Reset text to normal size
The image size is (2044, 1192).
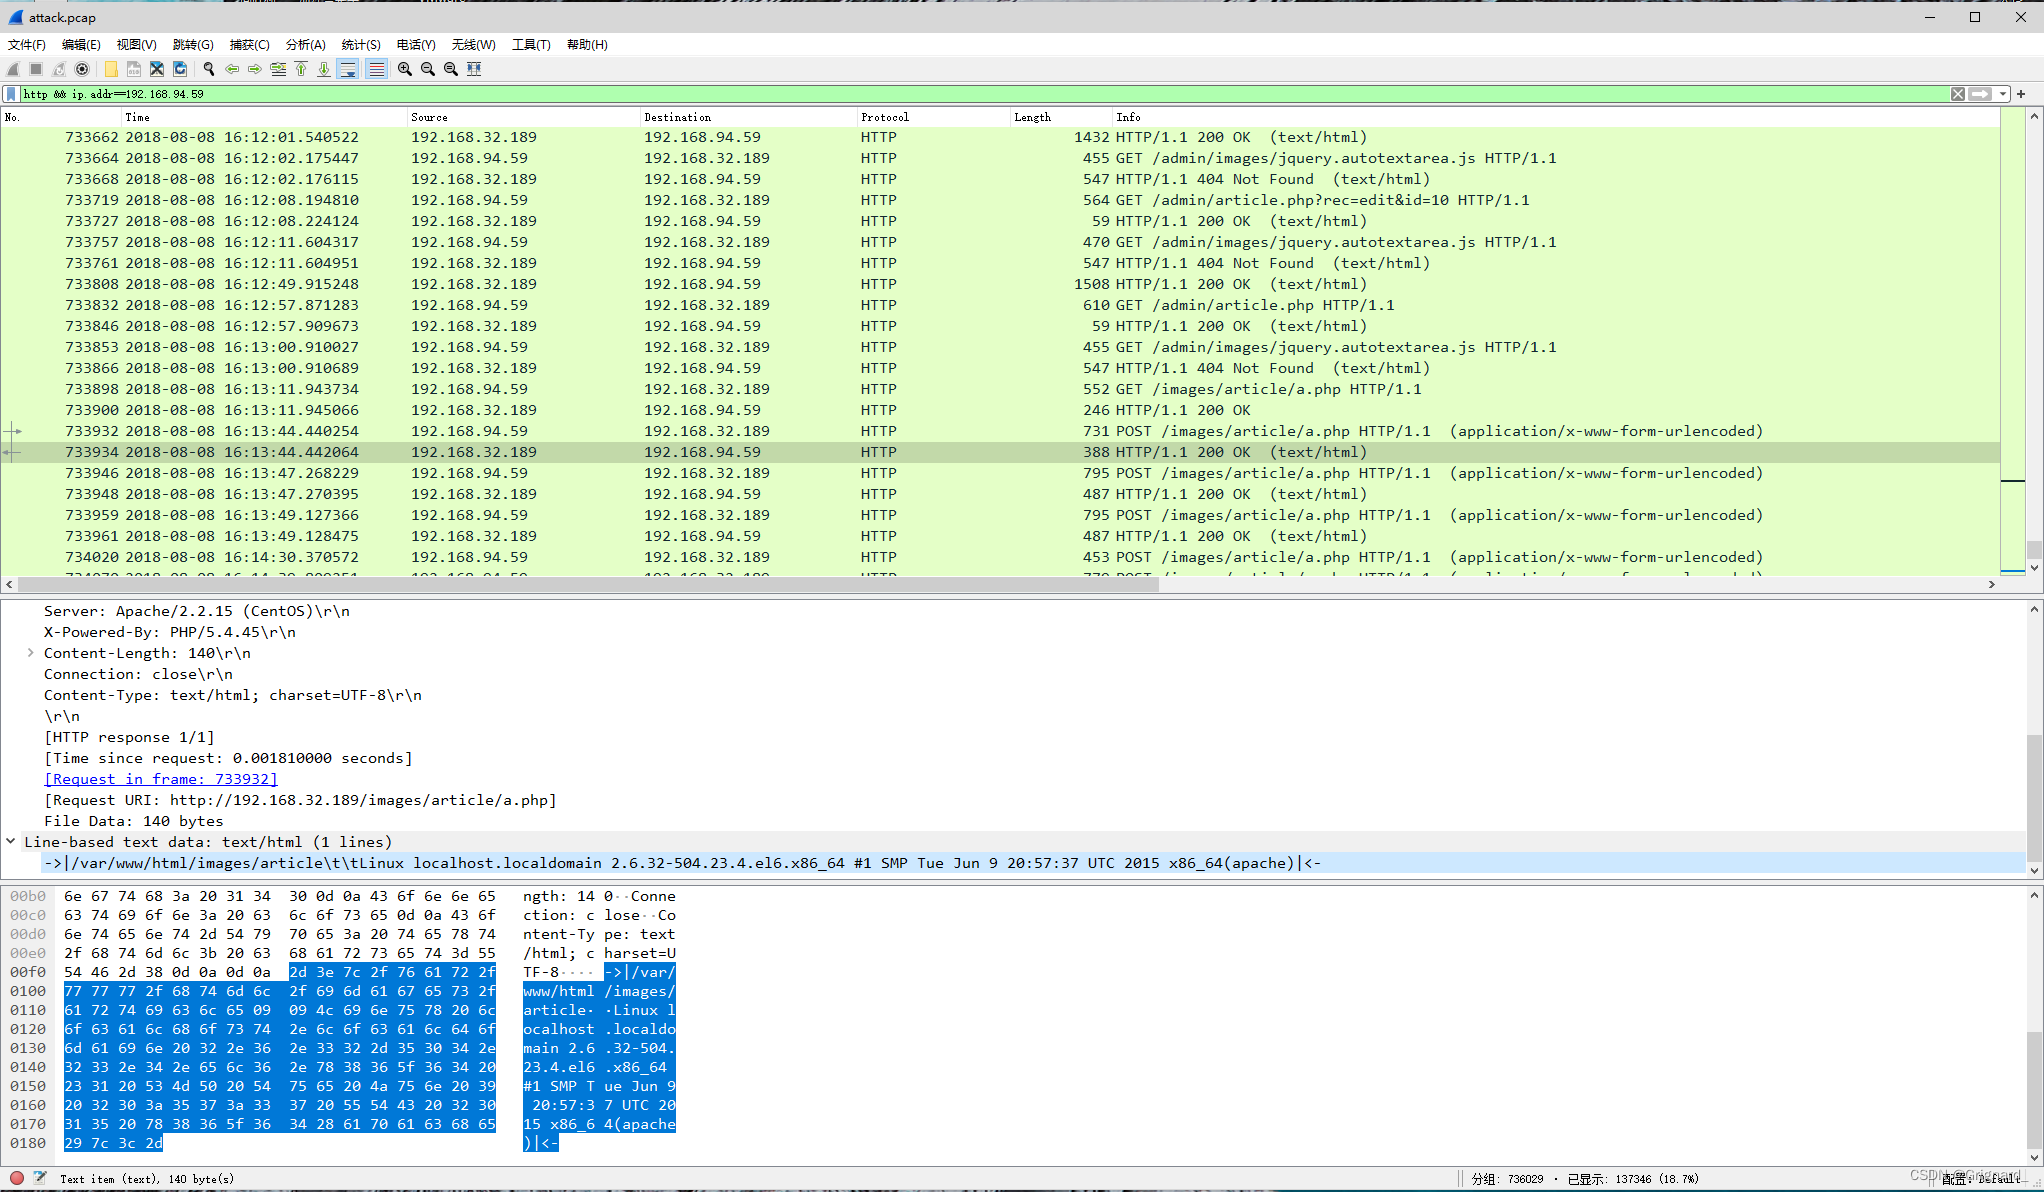click(x=451, y=69)
